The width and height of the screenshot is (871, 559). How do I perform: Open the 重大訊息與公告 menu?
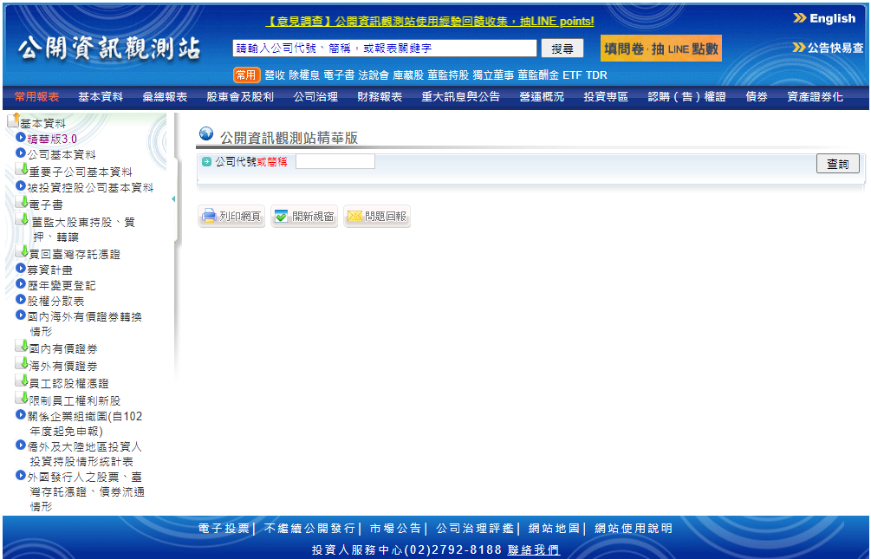click(460, 97)
